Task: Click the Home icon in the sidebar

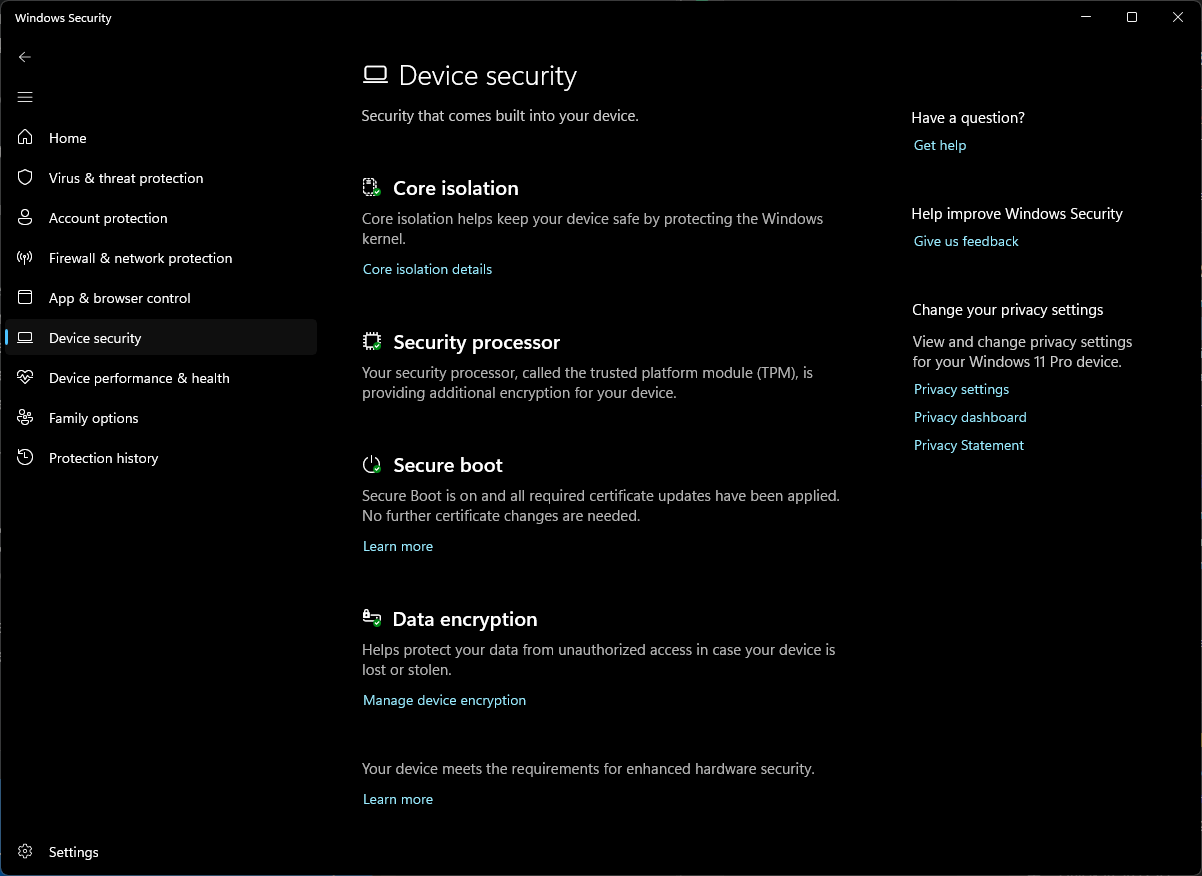Action: point(25,137)
